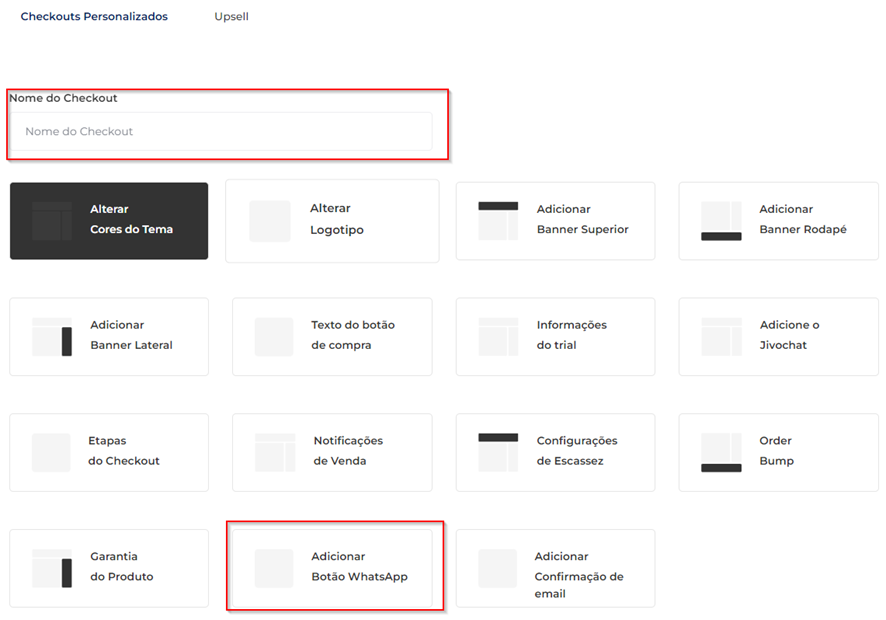Click the Garantia do Produto icon
This screenshot has width=886, height=620.
click(x=52, y=569)
